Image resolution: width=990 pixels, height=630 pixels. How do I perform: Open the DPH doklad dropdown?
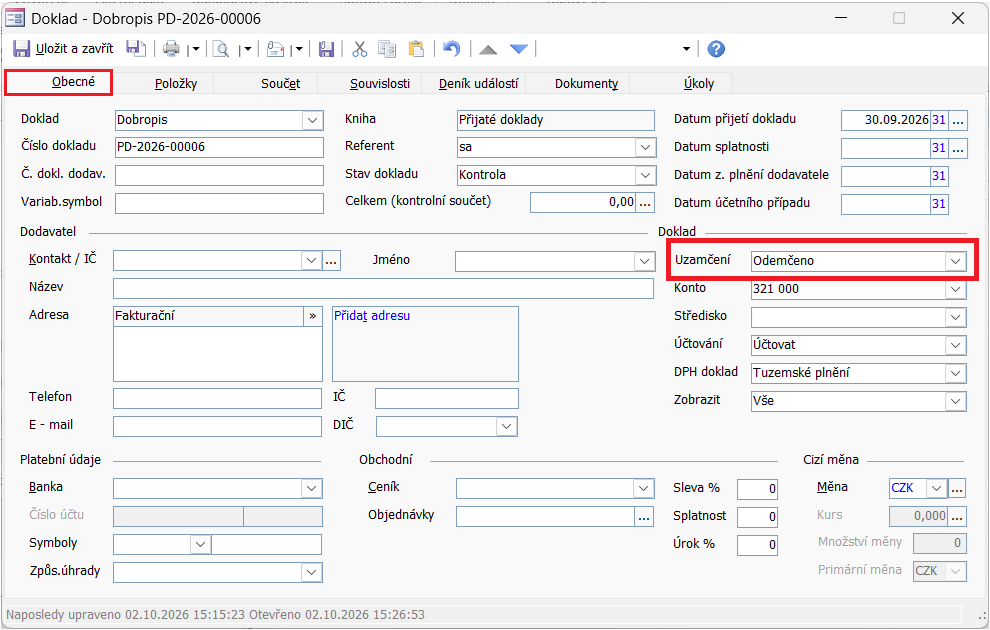(955, 373)
